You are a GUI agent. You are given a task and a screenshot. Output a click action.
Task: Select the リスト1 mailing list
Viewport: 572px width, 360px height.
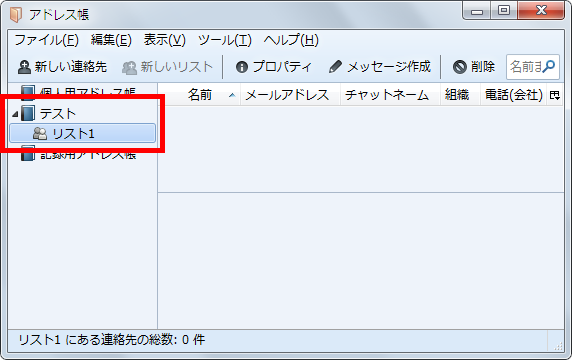pos(82,133)
